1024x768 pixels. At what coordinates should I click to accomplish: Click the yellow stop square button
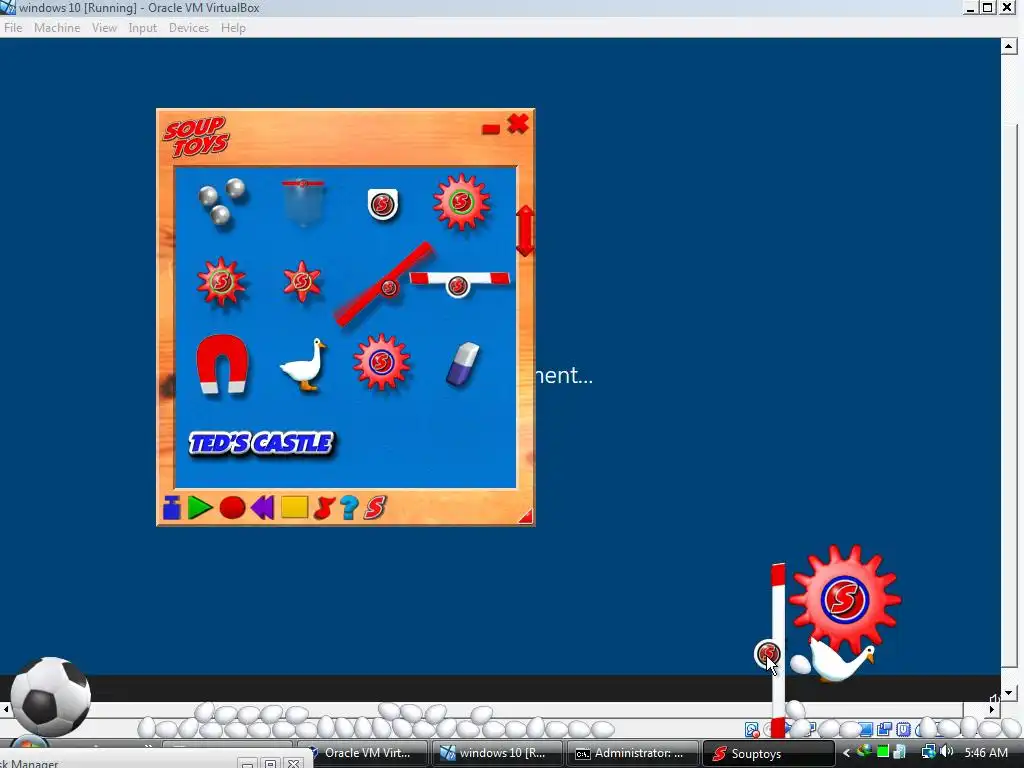pyautogui.click(x=295, y=507)
